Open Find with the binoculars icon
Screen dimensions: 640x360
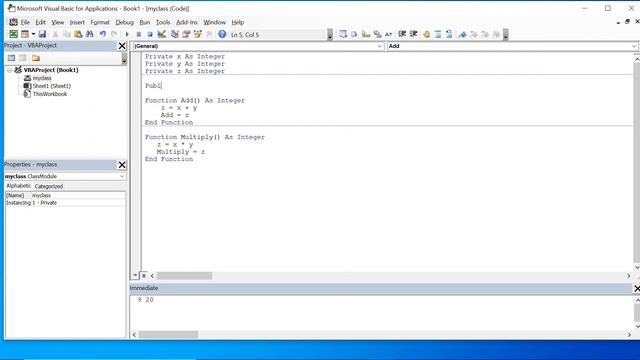(x=89, y=34)
